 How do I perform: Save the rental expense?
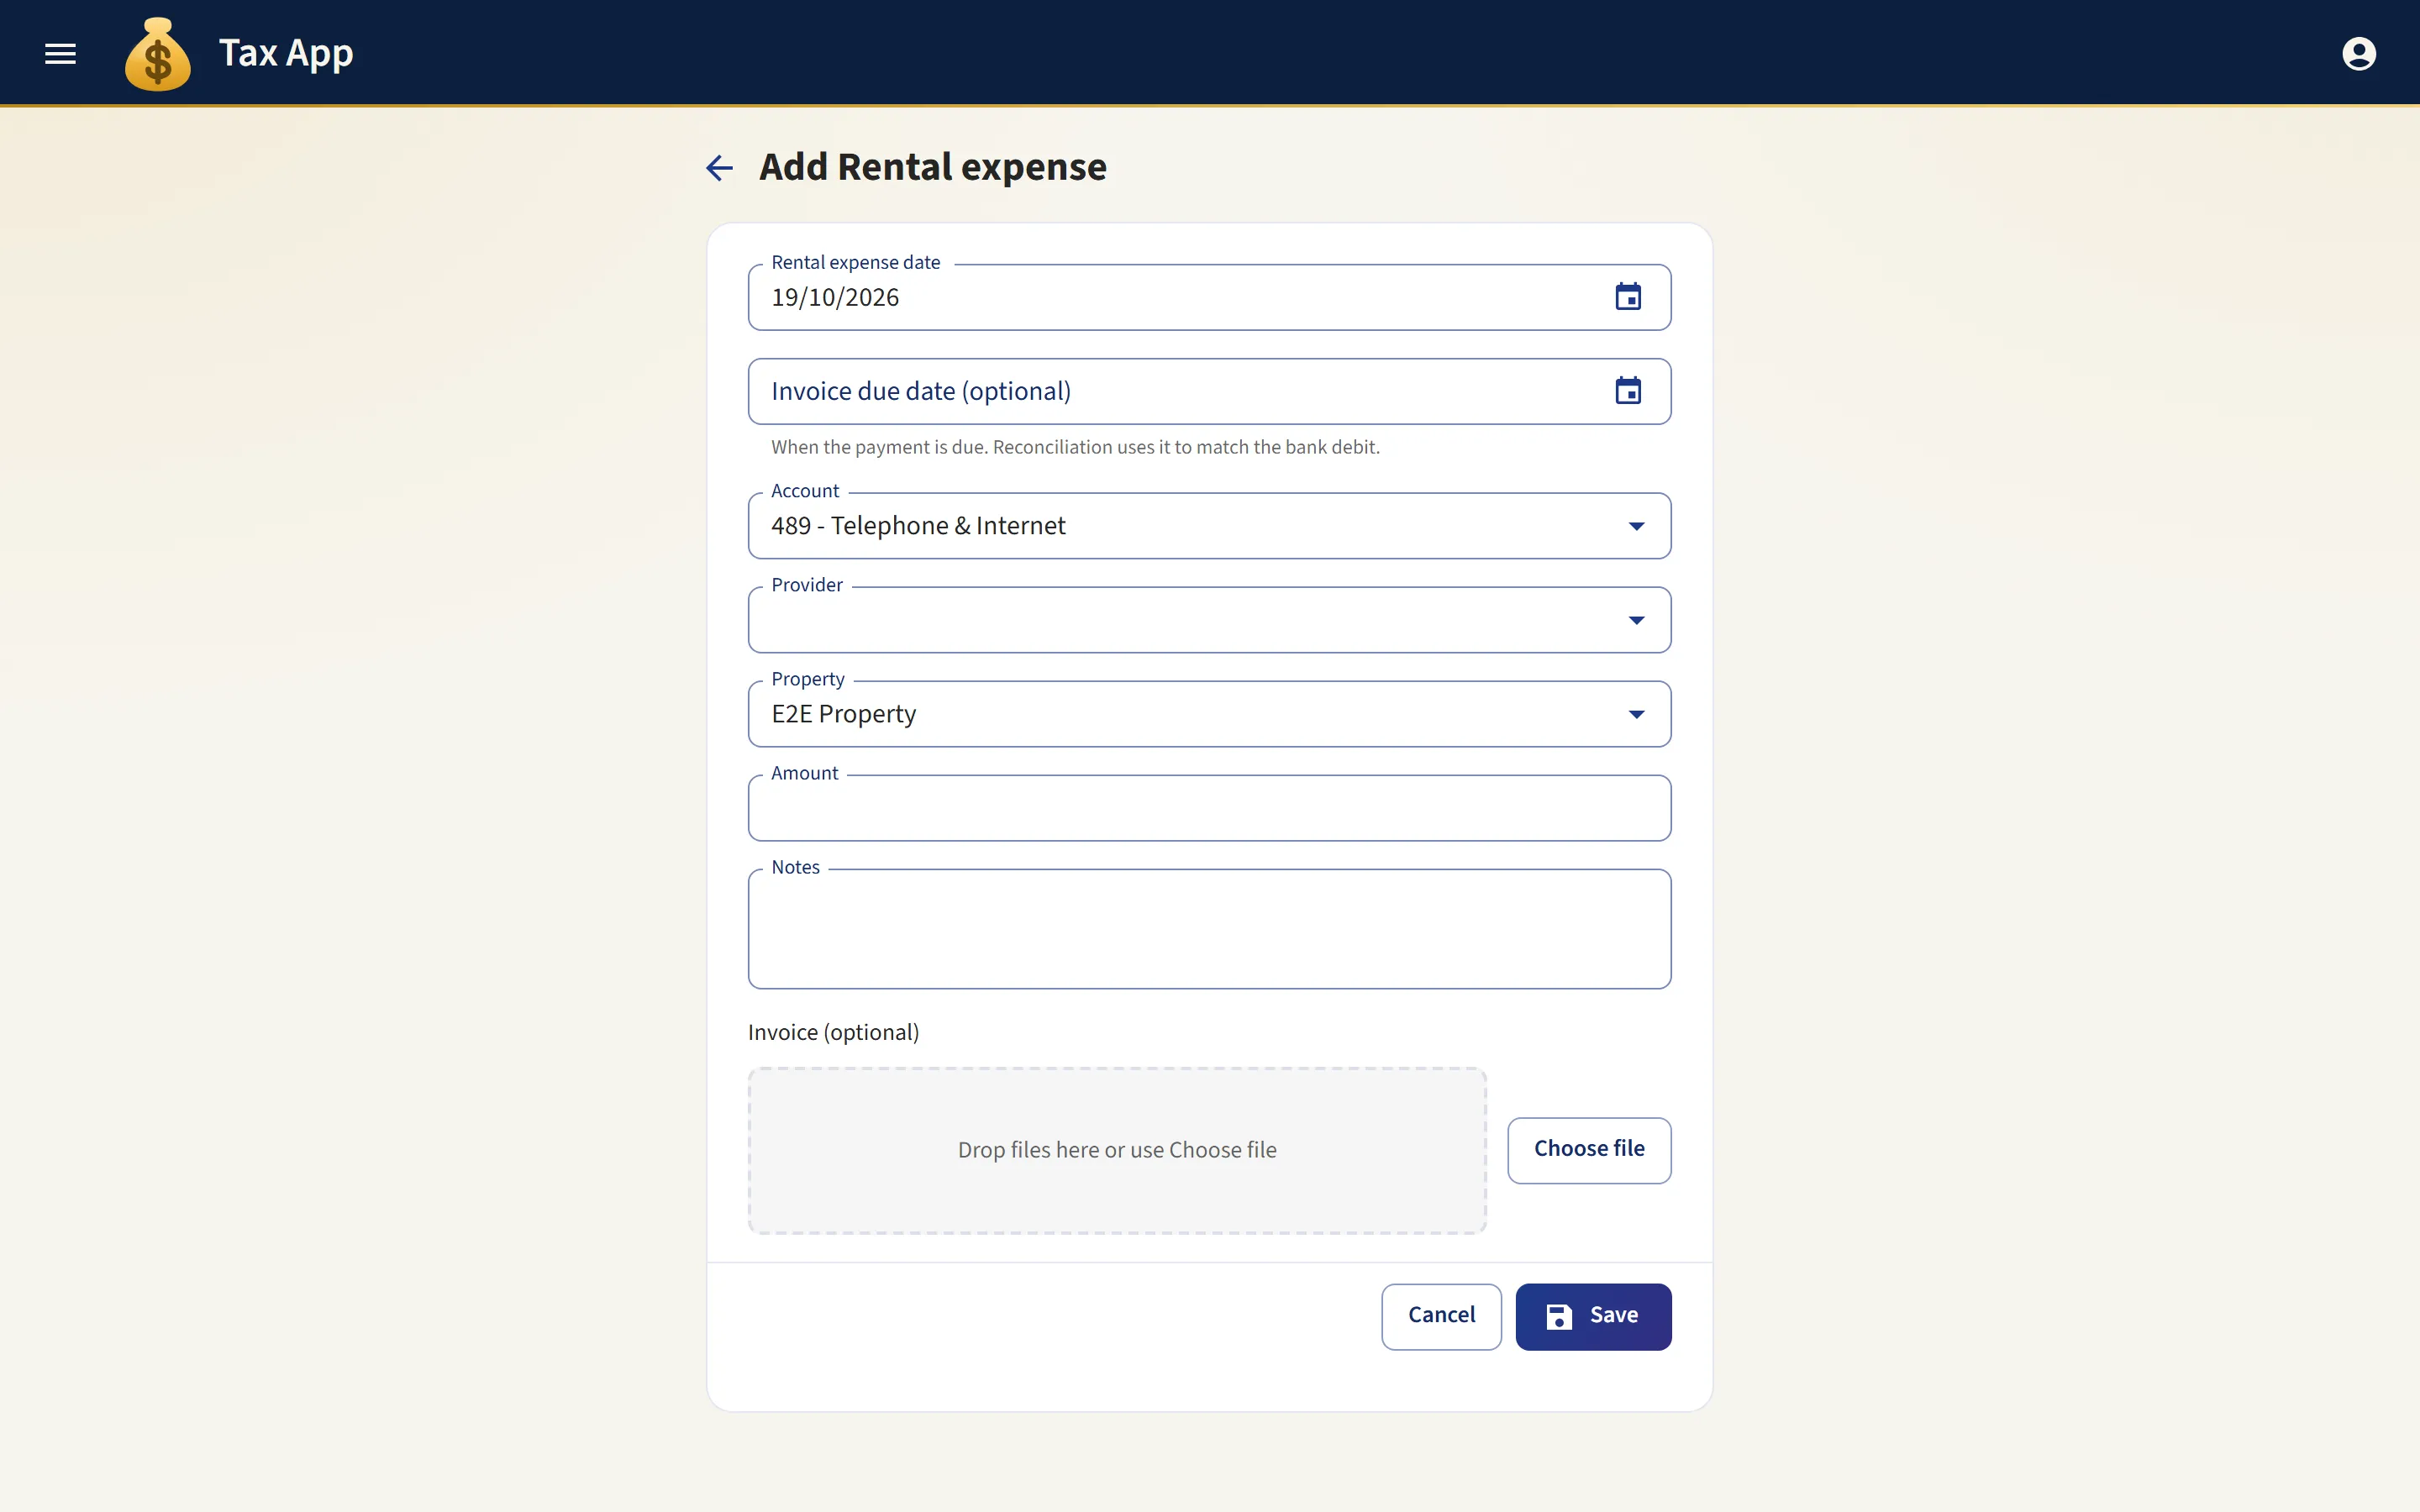pyautogui.click(x=1593, y=1316)
